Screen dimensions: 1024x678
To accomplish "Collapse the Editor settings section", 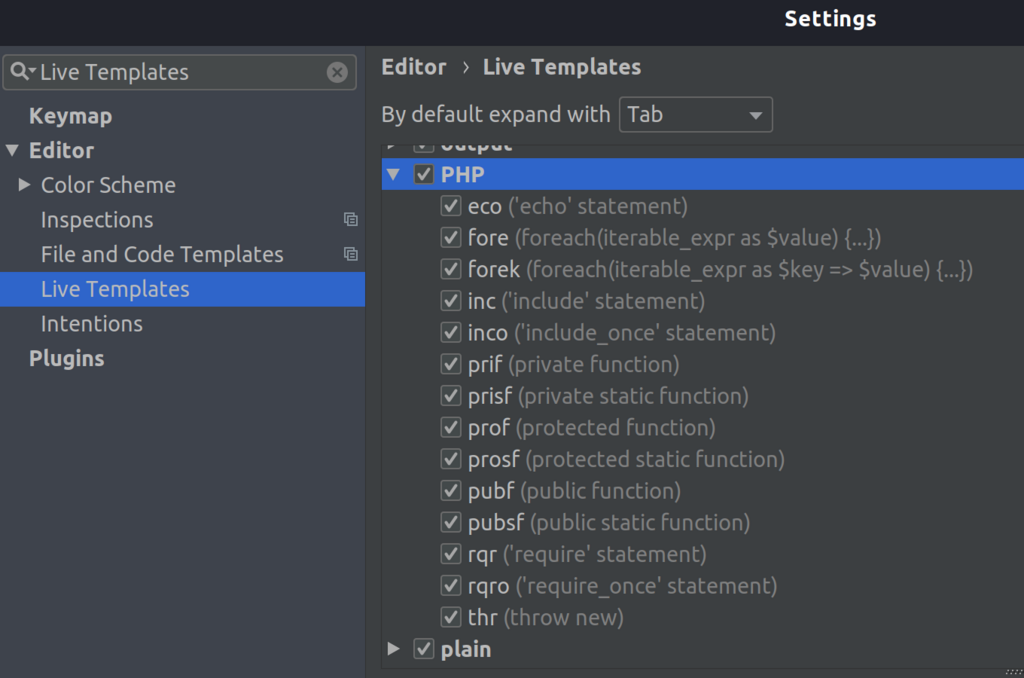I will point(12,151).
